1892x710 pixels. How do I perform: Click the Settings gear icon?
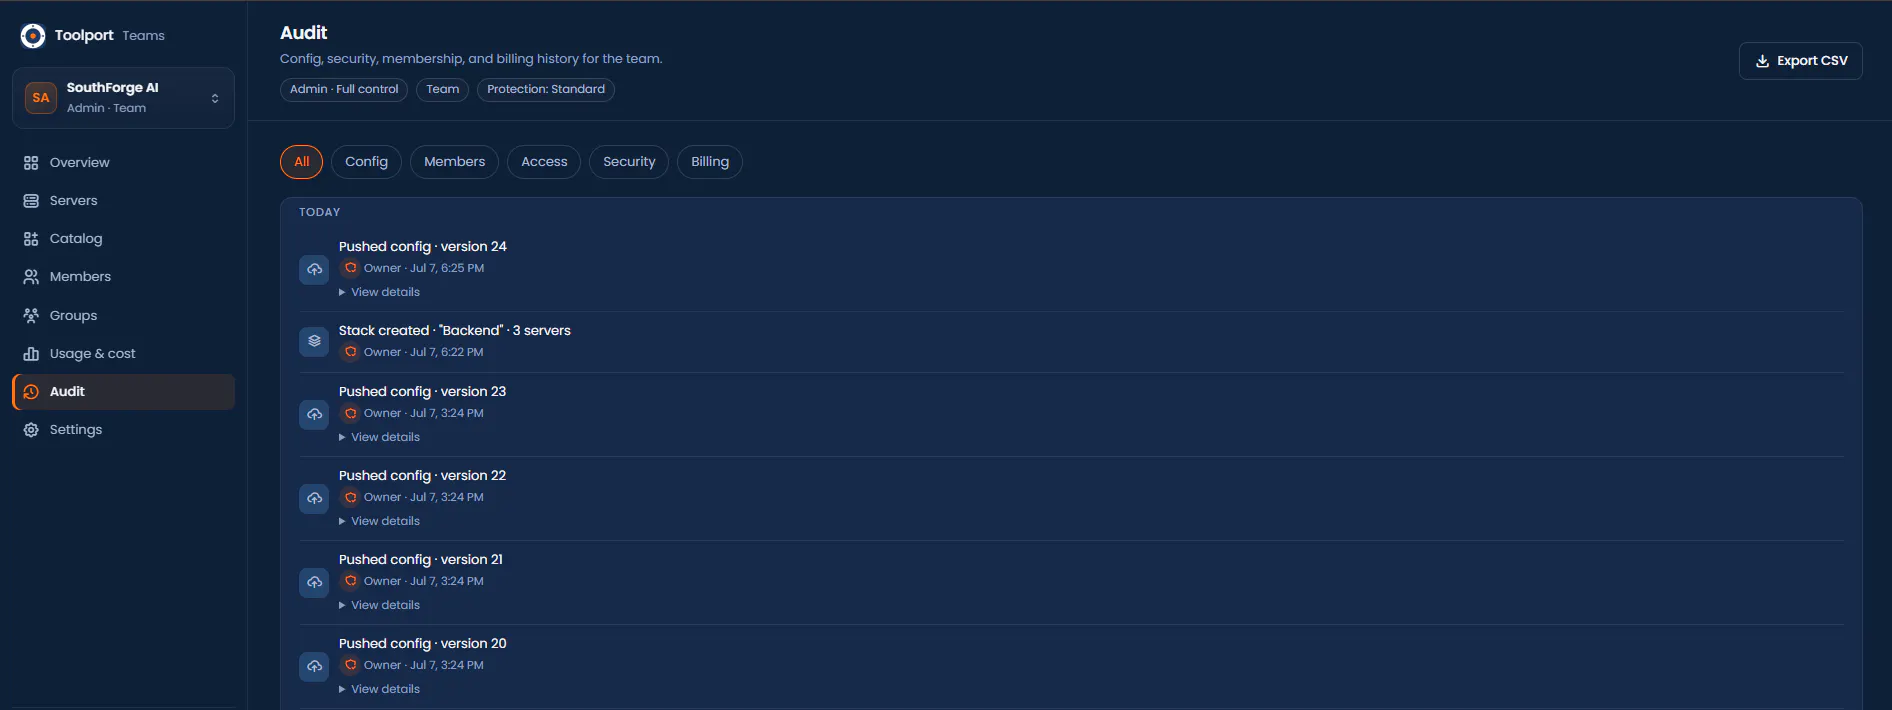point(31,430)
